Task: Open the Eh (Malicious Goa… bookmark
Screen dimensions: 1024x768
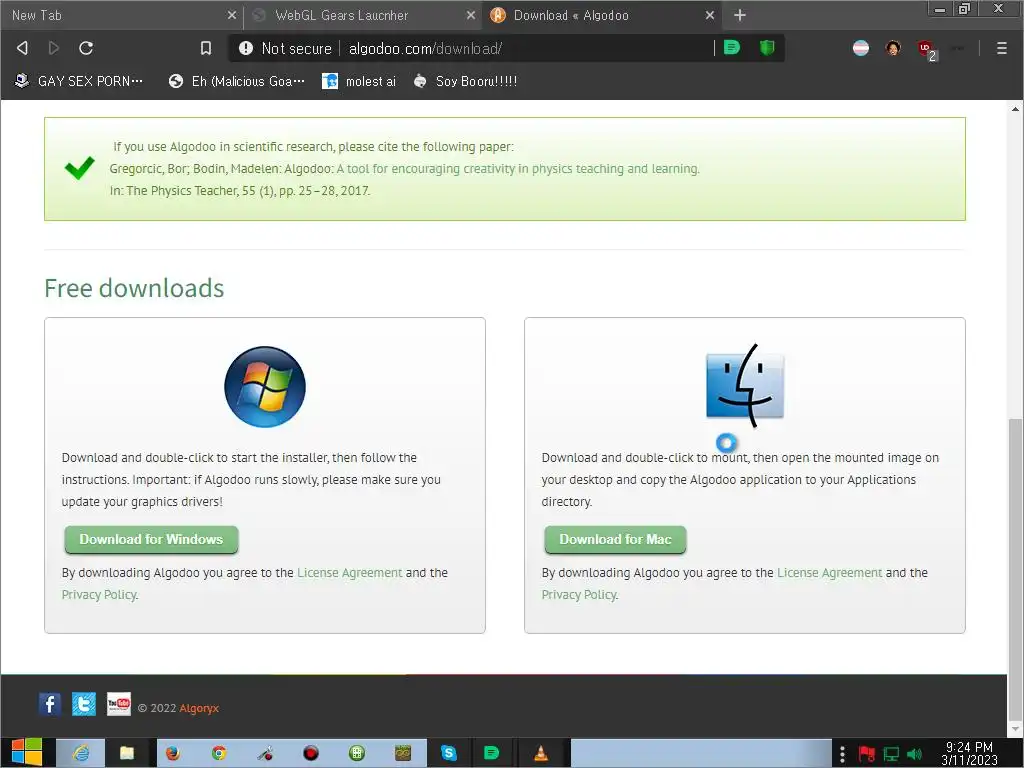Action: pos(236,81)
